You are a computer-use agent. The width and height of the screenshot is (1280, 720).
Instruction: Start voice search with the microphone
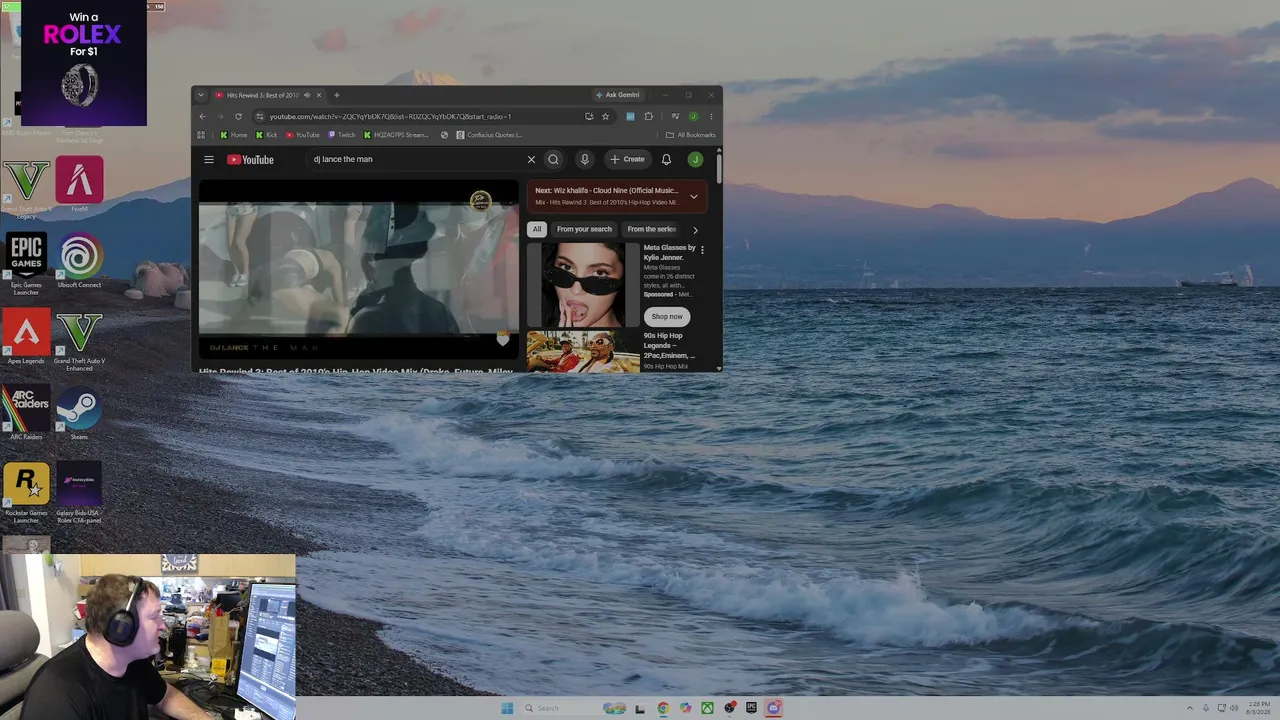point(585,159)
